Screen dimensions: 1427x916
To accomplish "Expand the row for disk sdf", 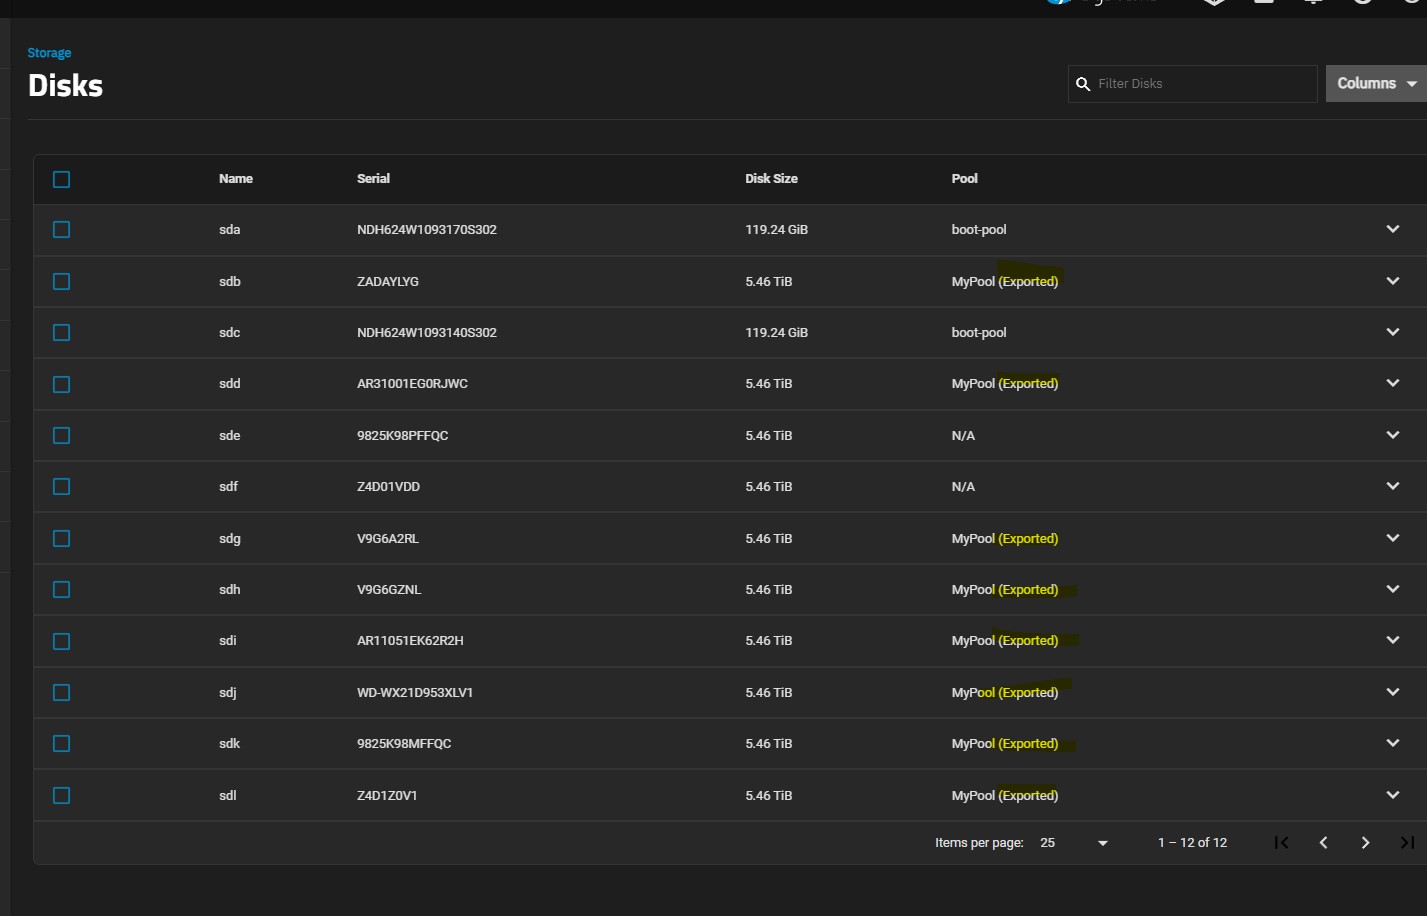I will [1392, 486].
